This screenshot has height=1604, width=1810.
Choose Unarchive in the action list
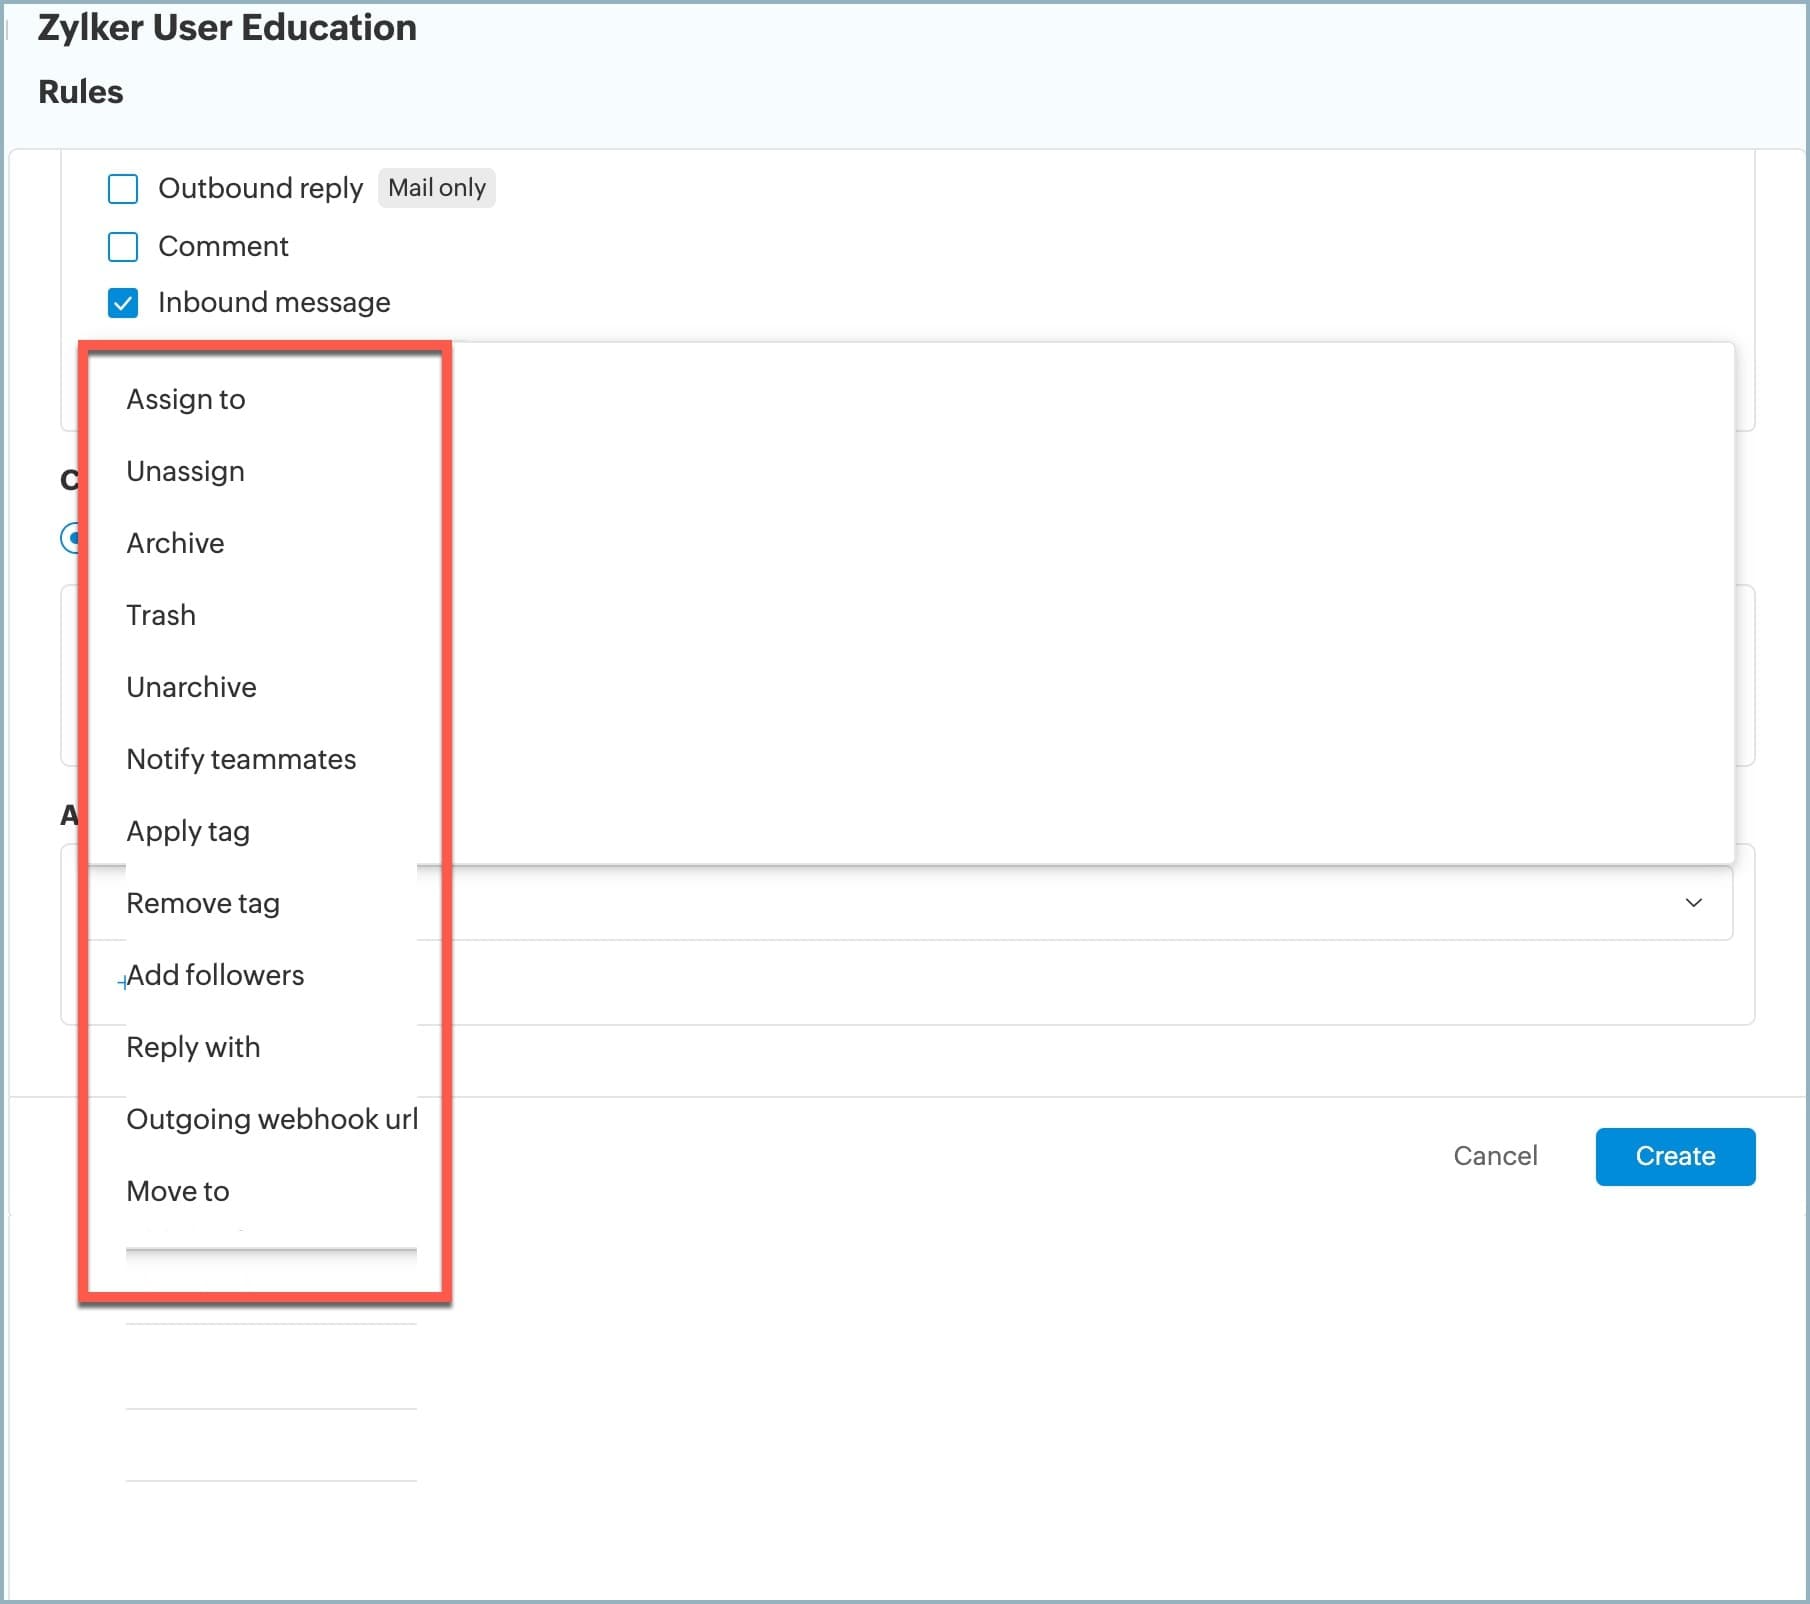(191, 687)
